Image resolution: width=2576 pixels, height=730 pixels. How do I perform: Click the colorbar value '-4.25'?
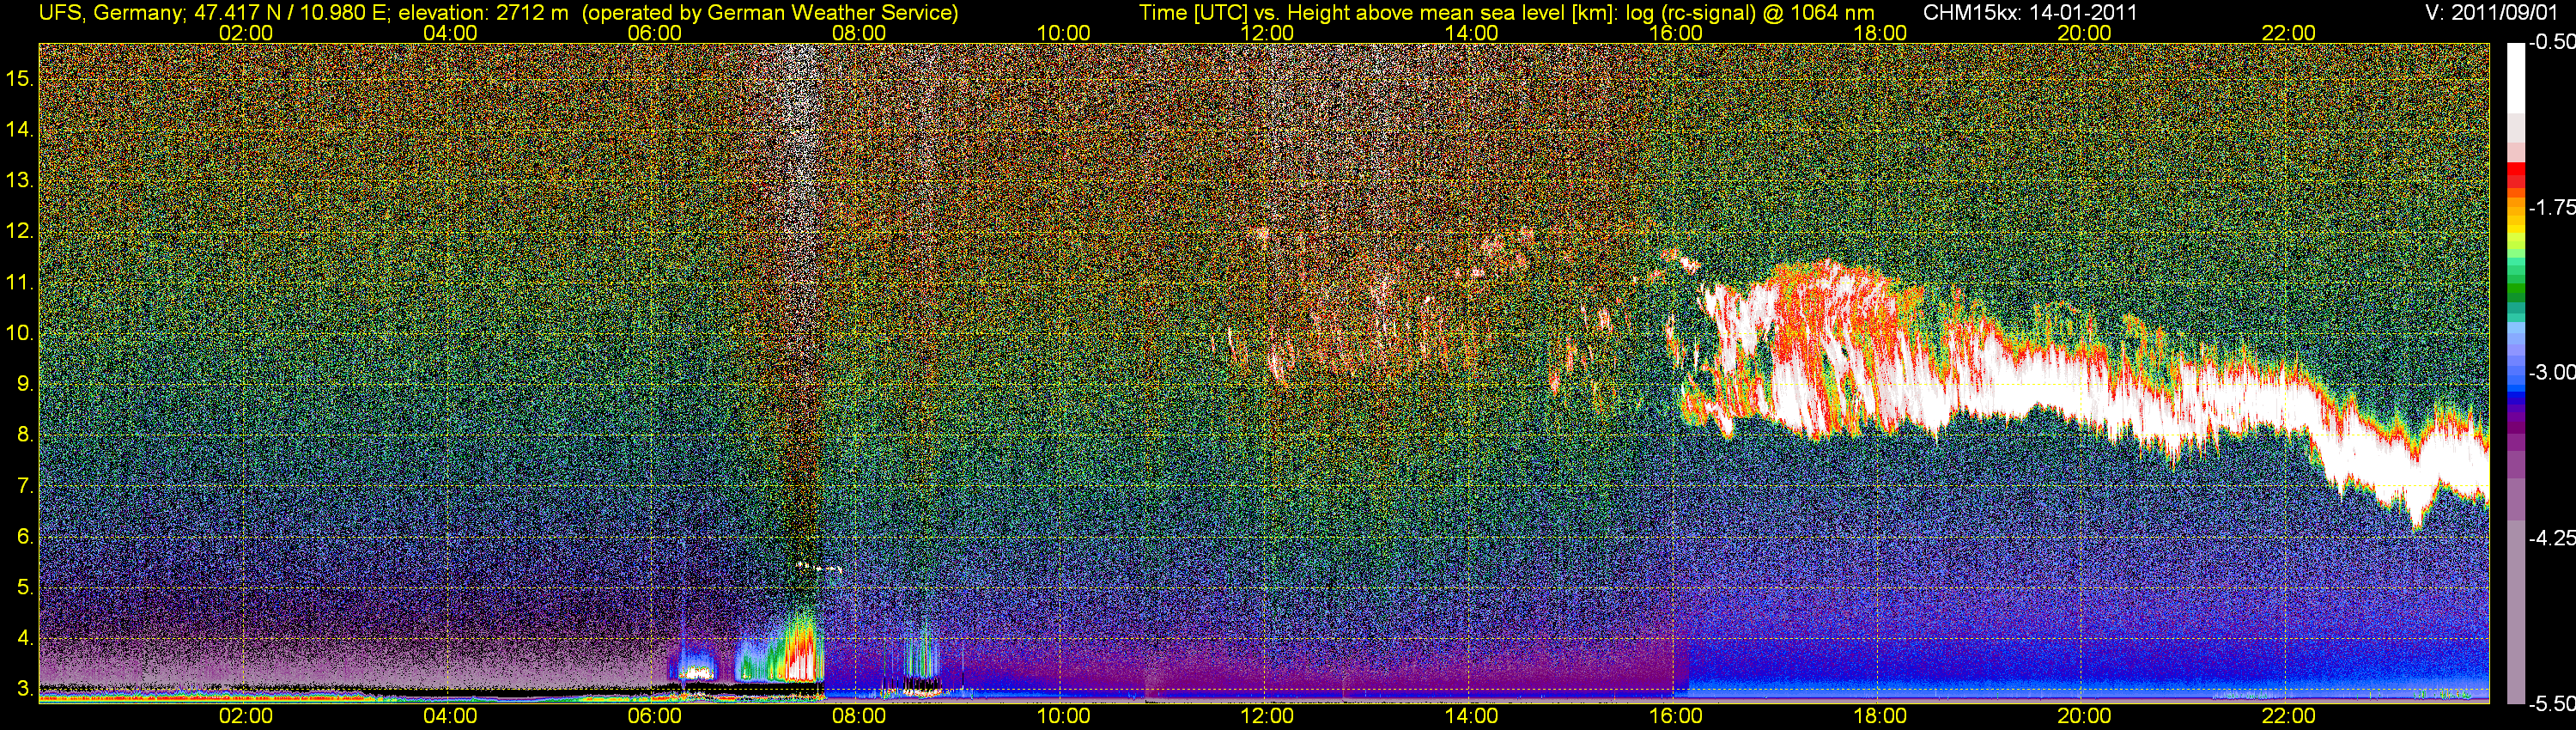click(x=2552, y=538)
